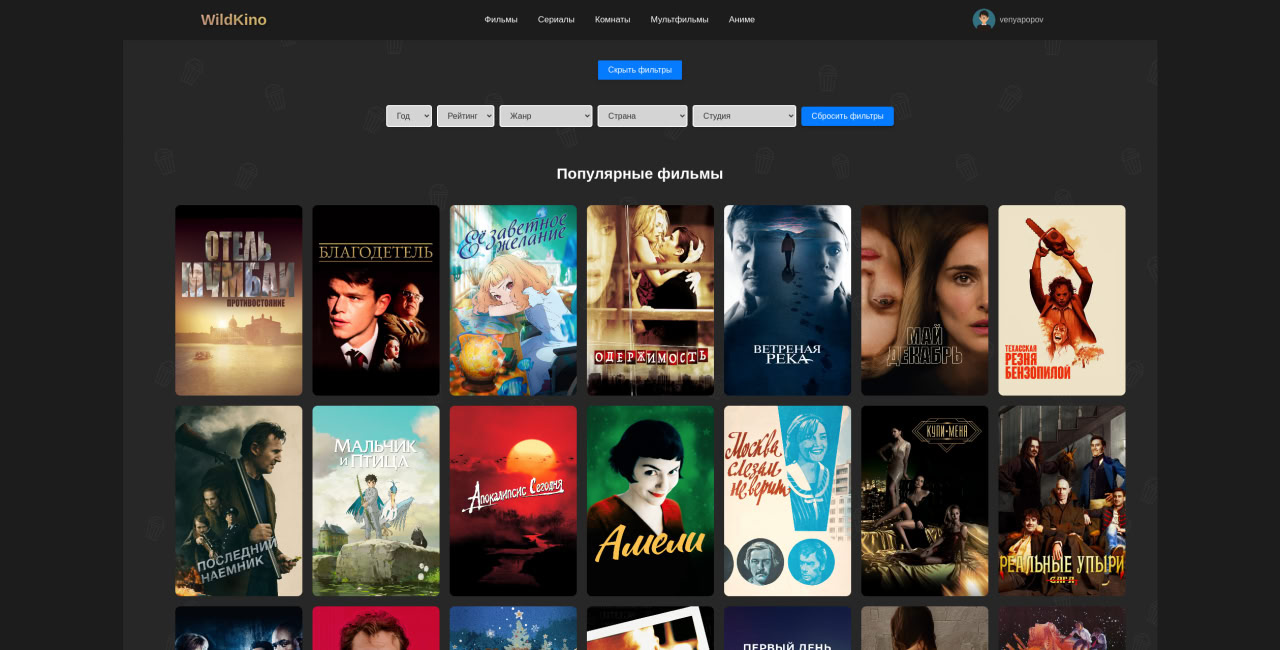Select the Последний наемник poster
Screen dimensions: 1280x650
click(x=239, y=501)
